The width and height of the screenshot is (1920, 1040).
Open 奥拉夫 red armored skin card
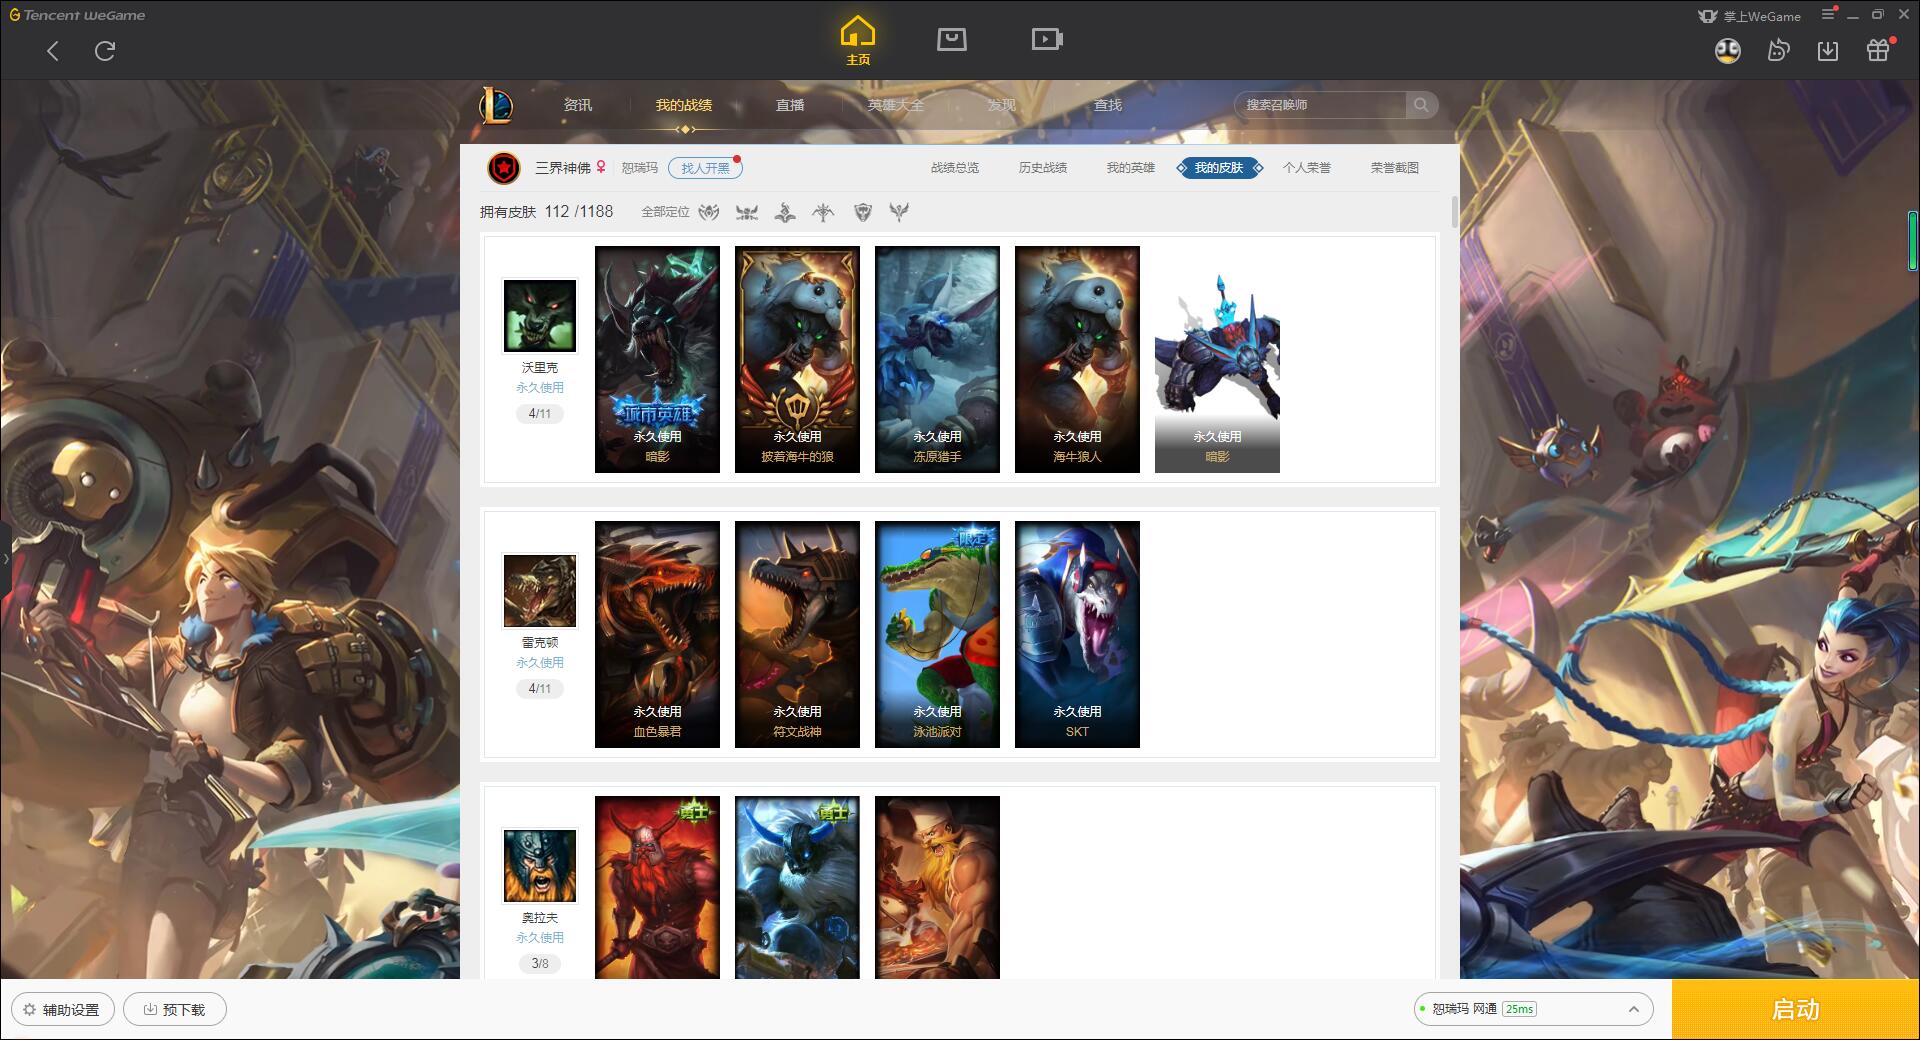[657, 887]
